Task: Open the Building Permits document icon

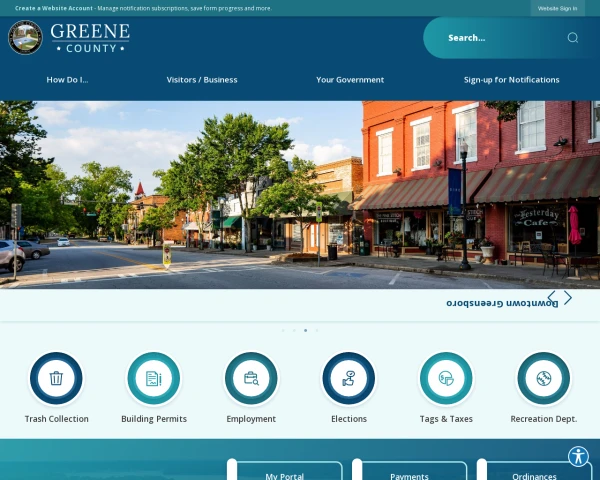Action: point(154,378)
